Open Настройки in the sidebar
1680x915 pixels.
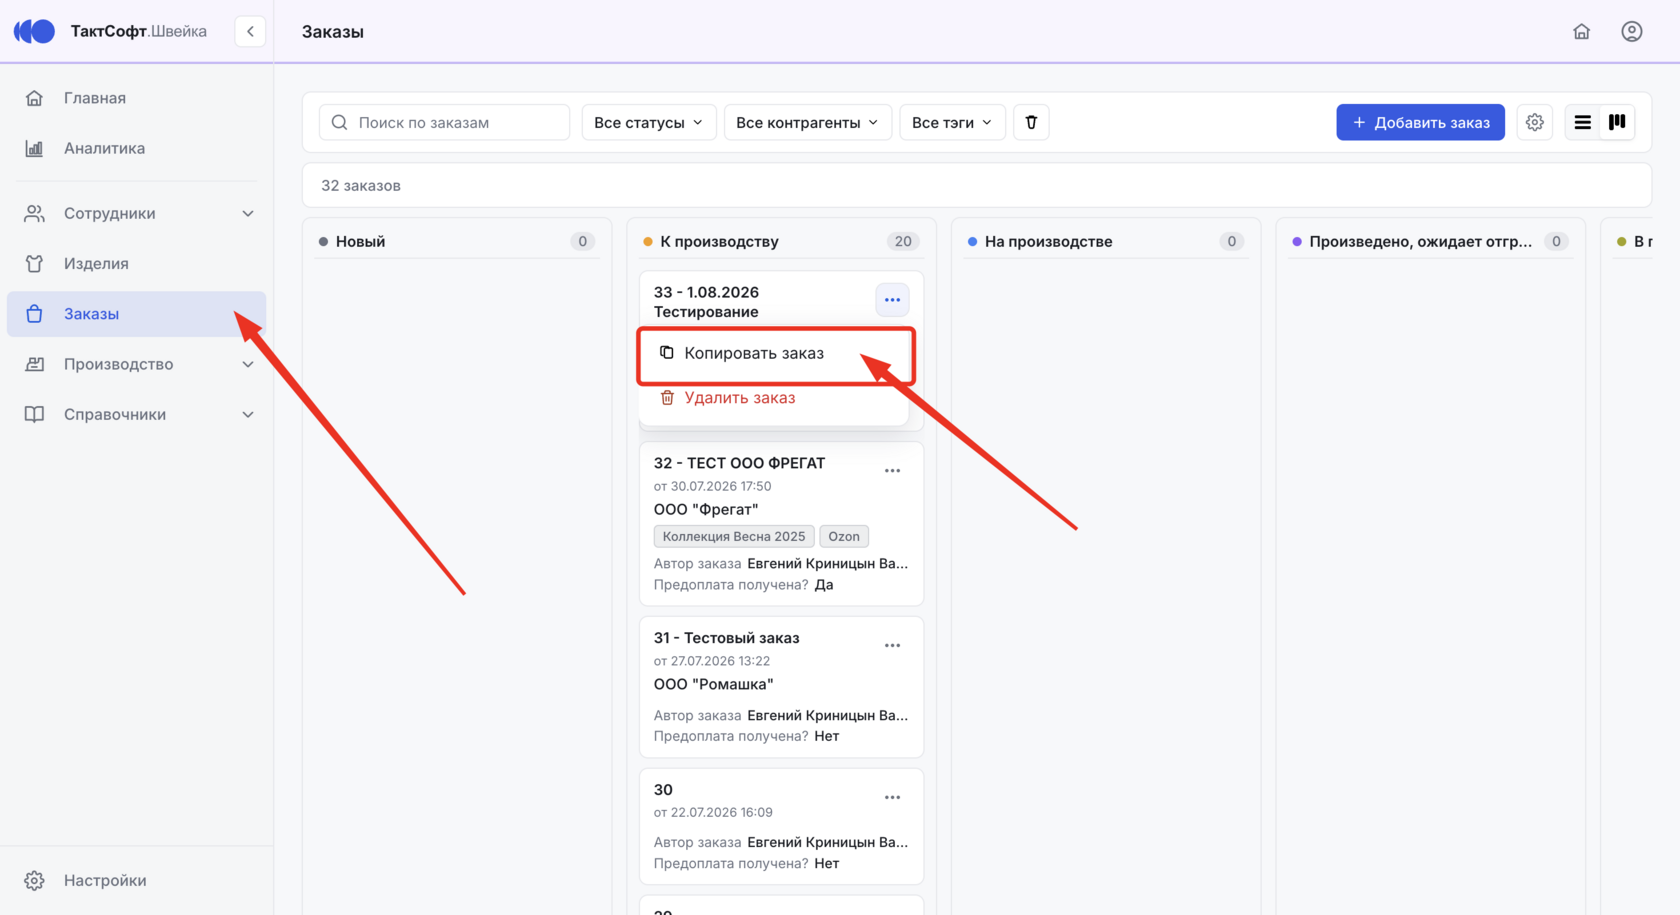pyautogui.click(x=136, y=881)
